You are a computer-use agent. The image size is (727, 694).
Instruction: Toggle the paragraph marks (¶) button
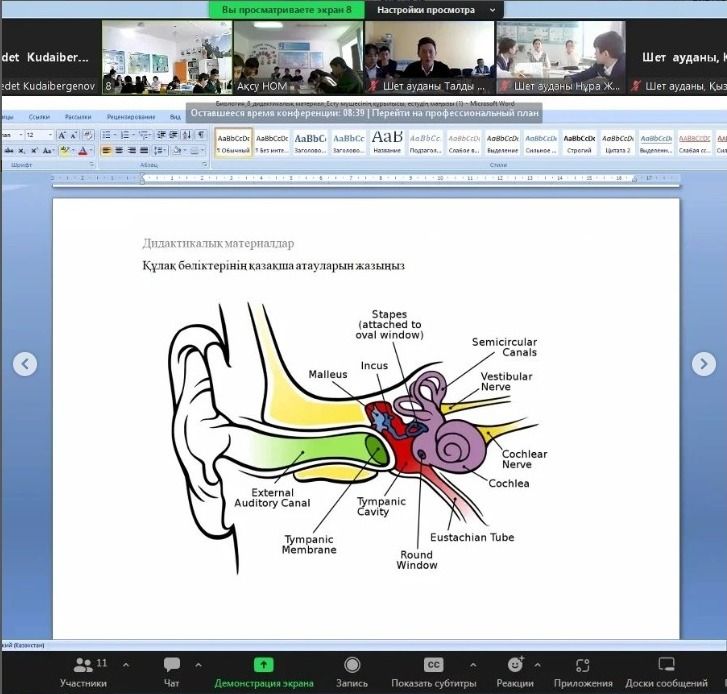pos(201,135)
